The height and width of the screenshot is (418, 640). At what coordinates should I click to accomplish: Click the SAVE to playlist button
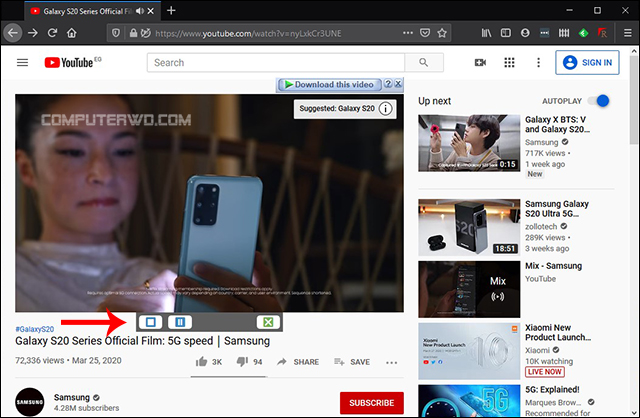[x=352, y=362]
